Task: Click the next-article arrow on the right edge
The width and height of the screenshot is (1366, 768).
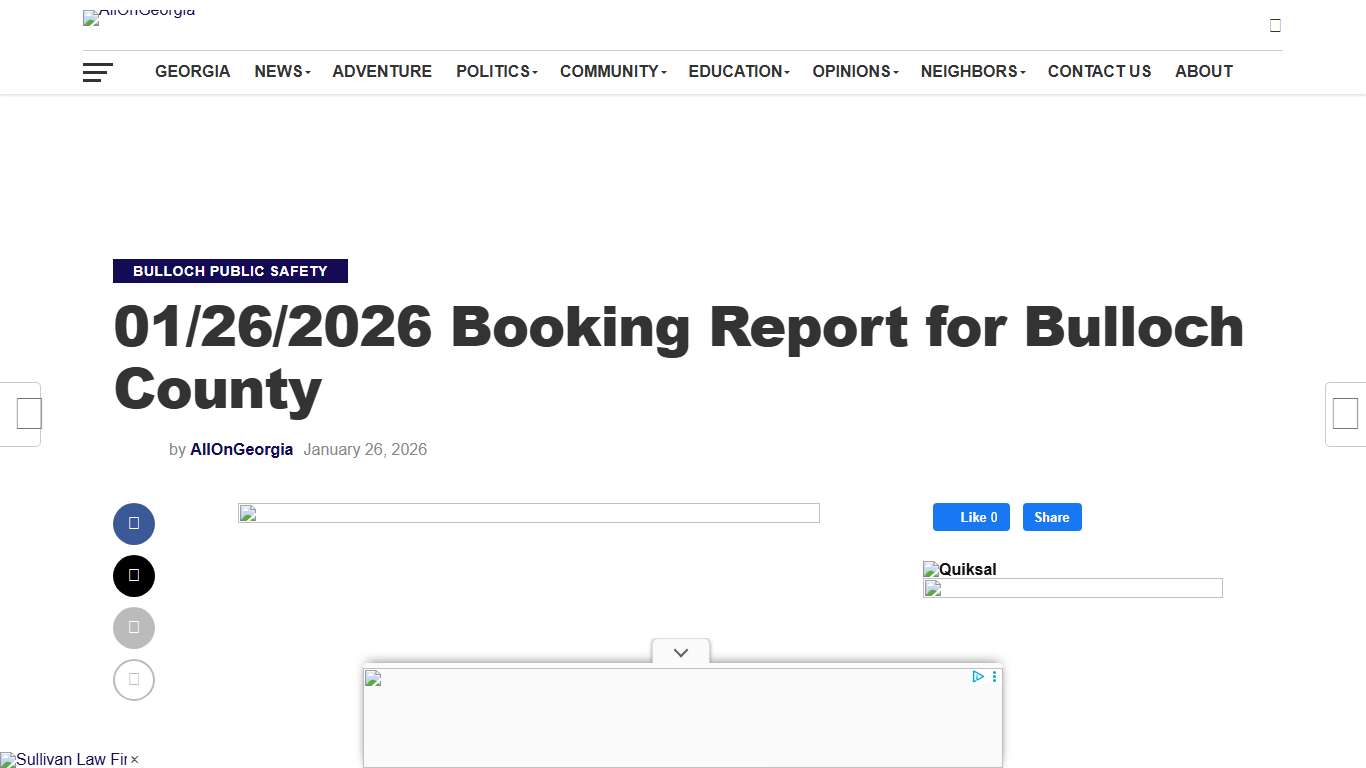Action: click(1345, 413)
